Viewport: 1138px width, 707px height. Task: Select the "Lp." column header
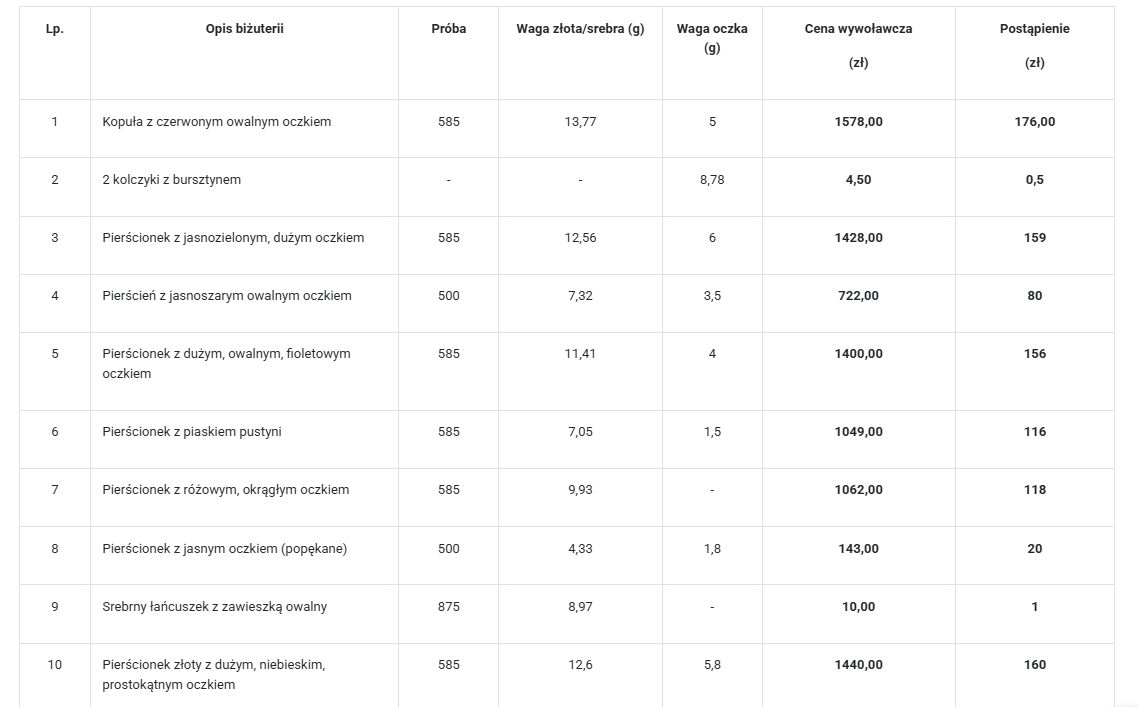click(x=55, y=29)
